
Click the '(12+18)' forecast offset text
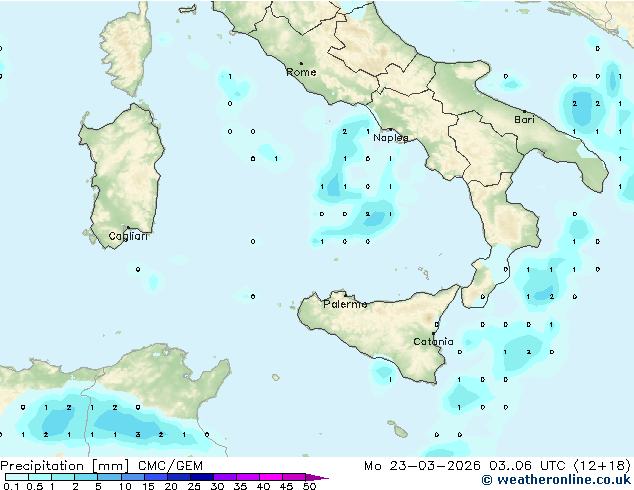(x=602, y=466)
